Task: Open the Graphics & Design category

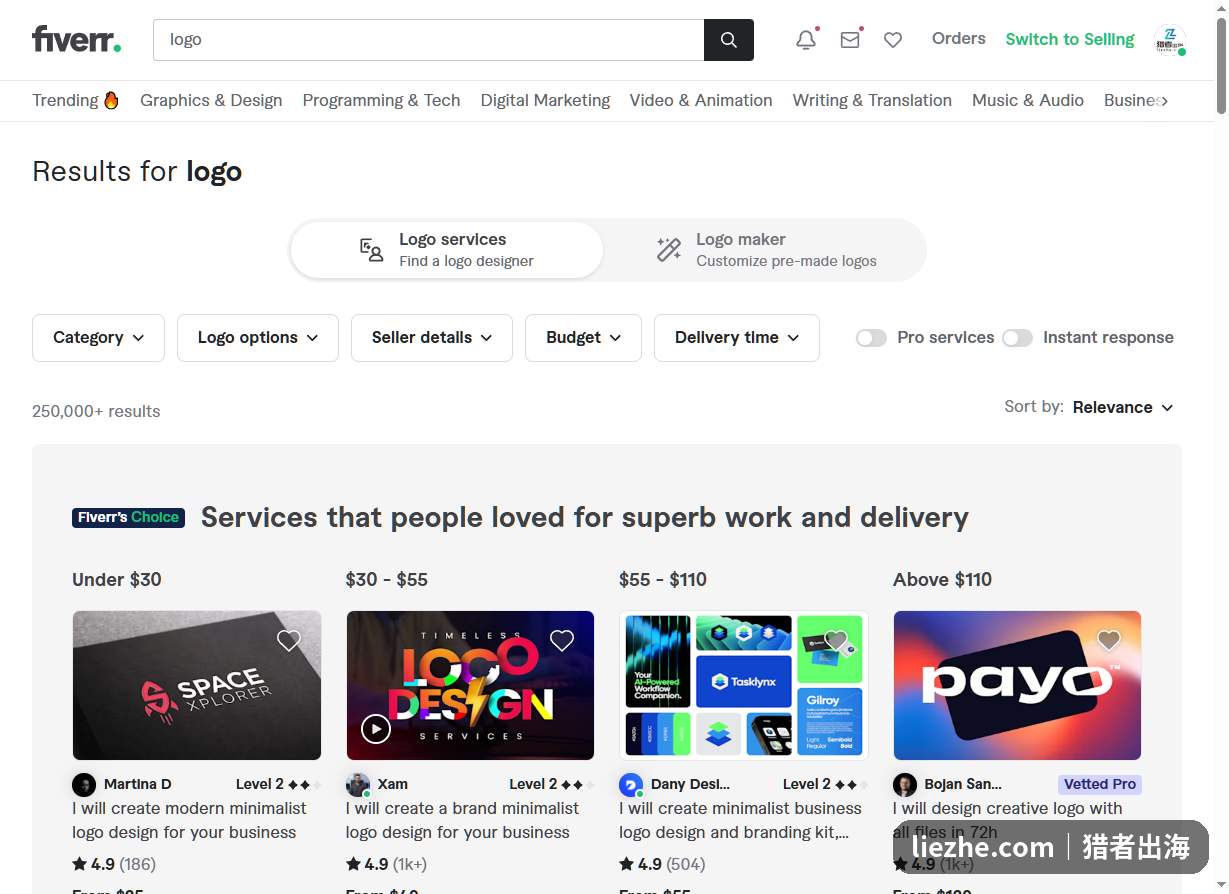Action: pyautogui.click(x=211, y=100)
